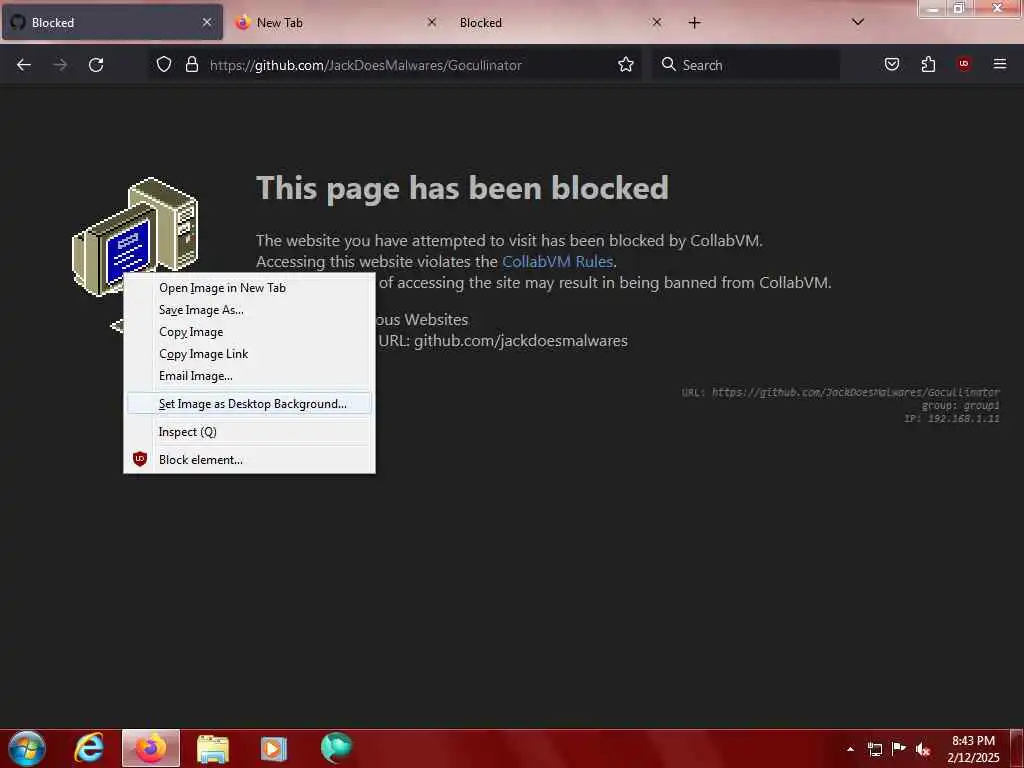Select Inspect (Q) menu entry

pyautogui.click(x=249, y=432)
